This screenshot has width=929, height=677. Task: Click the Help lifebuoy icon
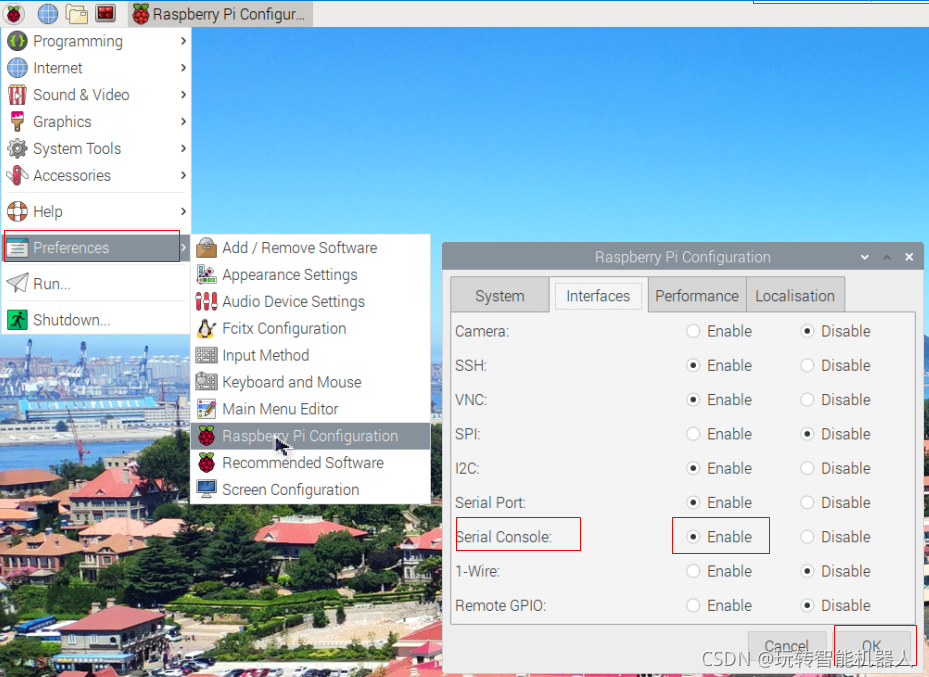(17, 211)
